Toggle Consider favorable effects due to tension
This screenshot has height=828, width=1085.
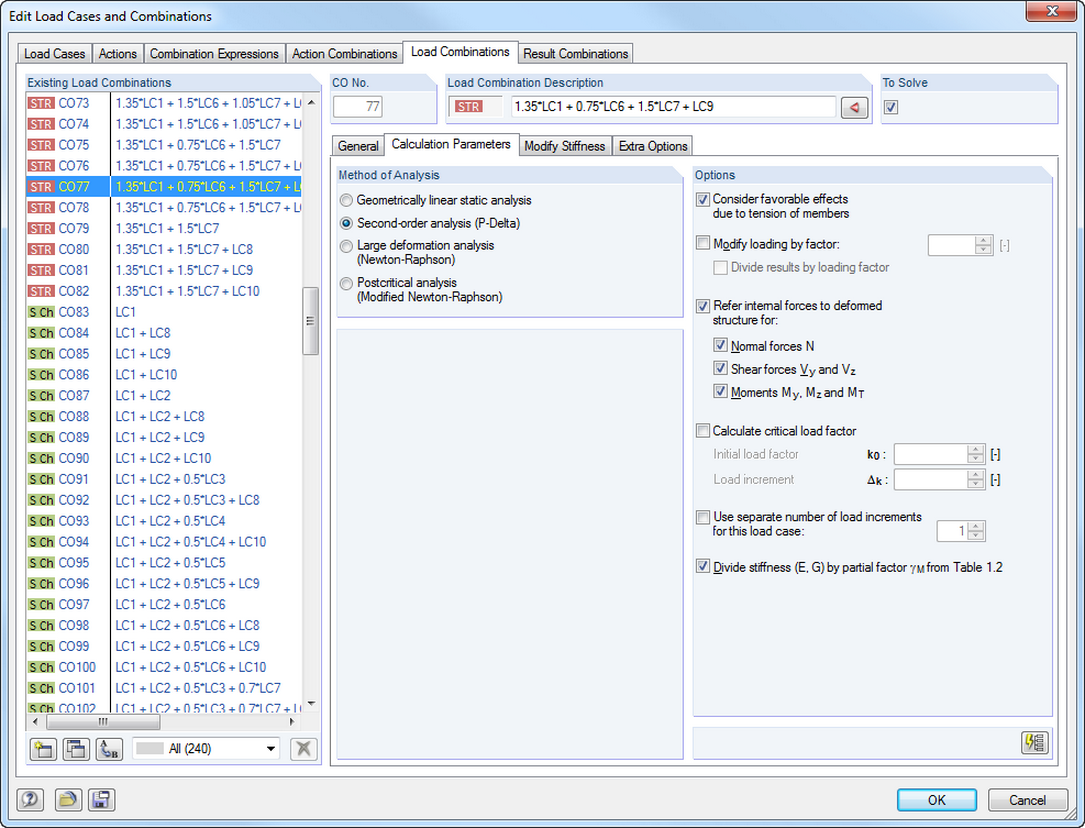pyautogui.click(x=703, y=199)
